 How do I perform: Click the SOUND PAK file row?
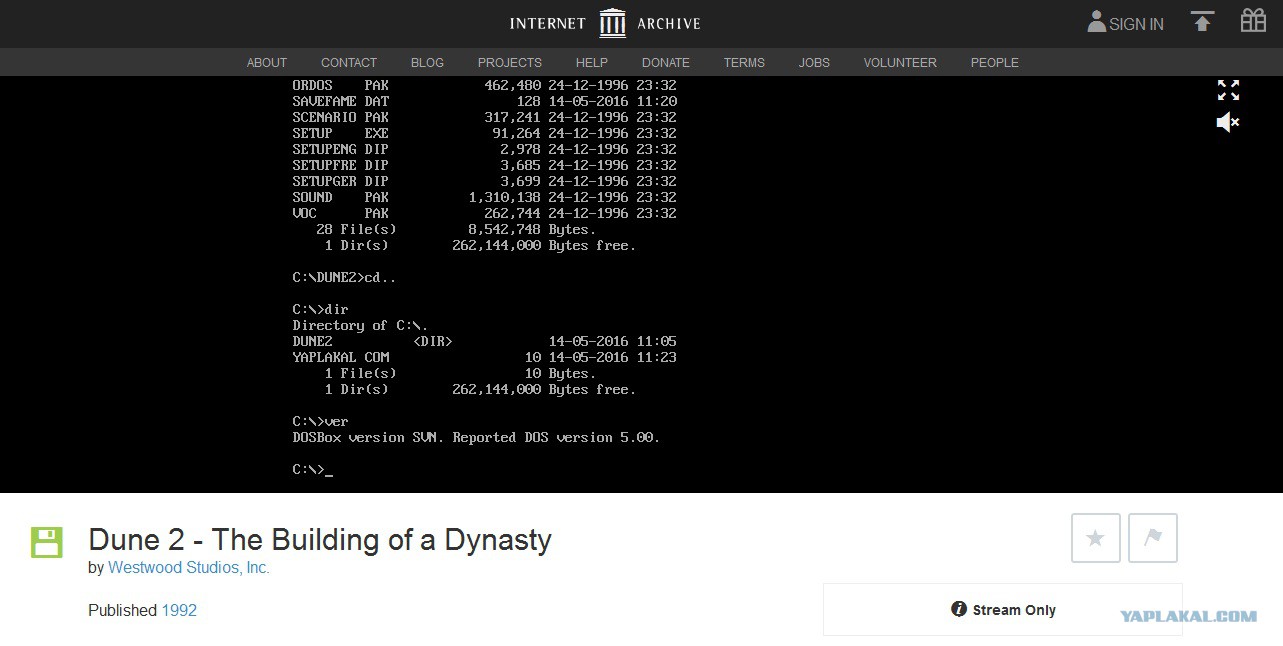484,197
